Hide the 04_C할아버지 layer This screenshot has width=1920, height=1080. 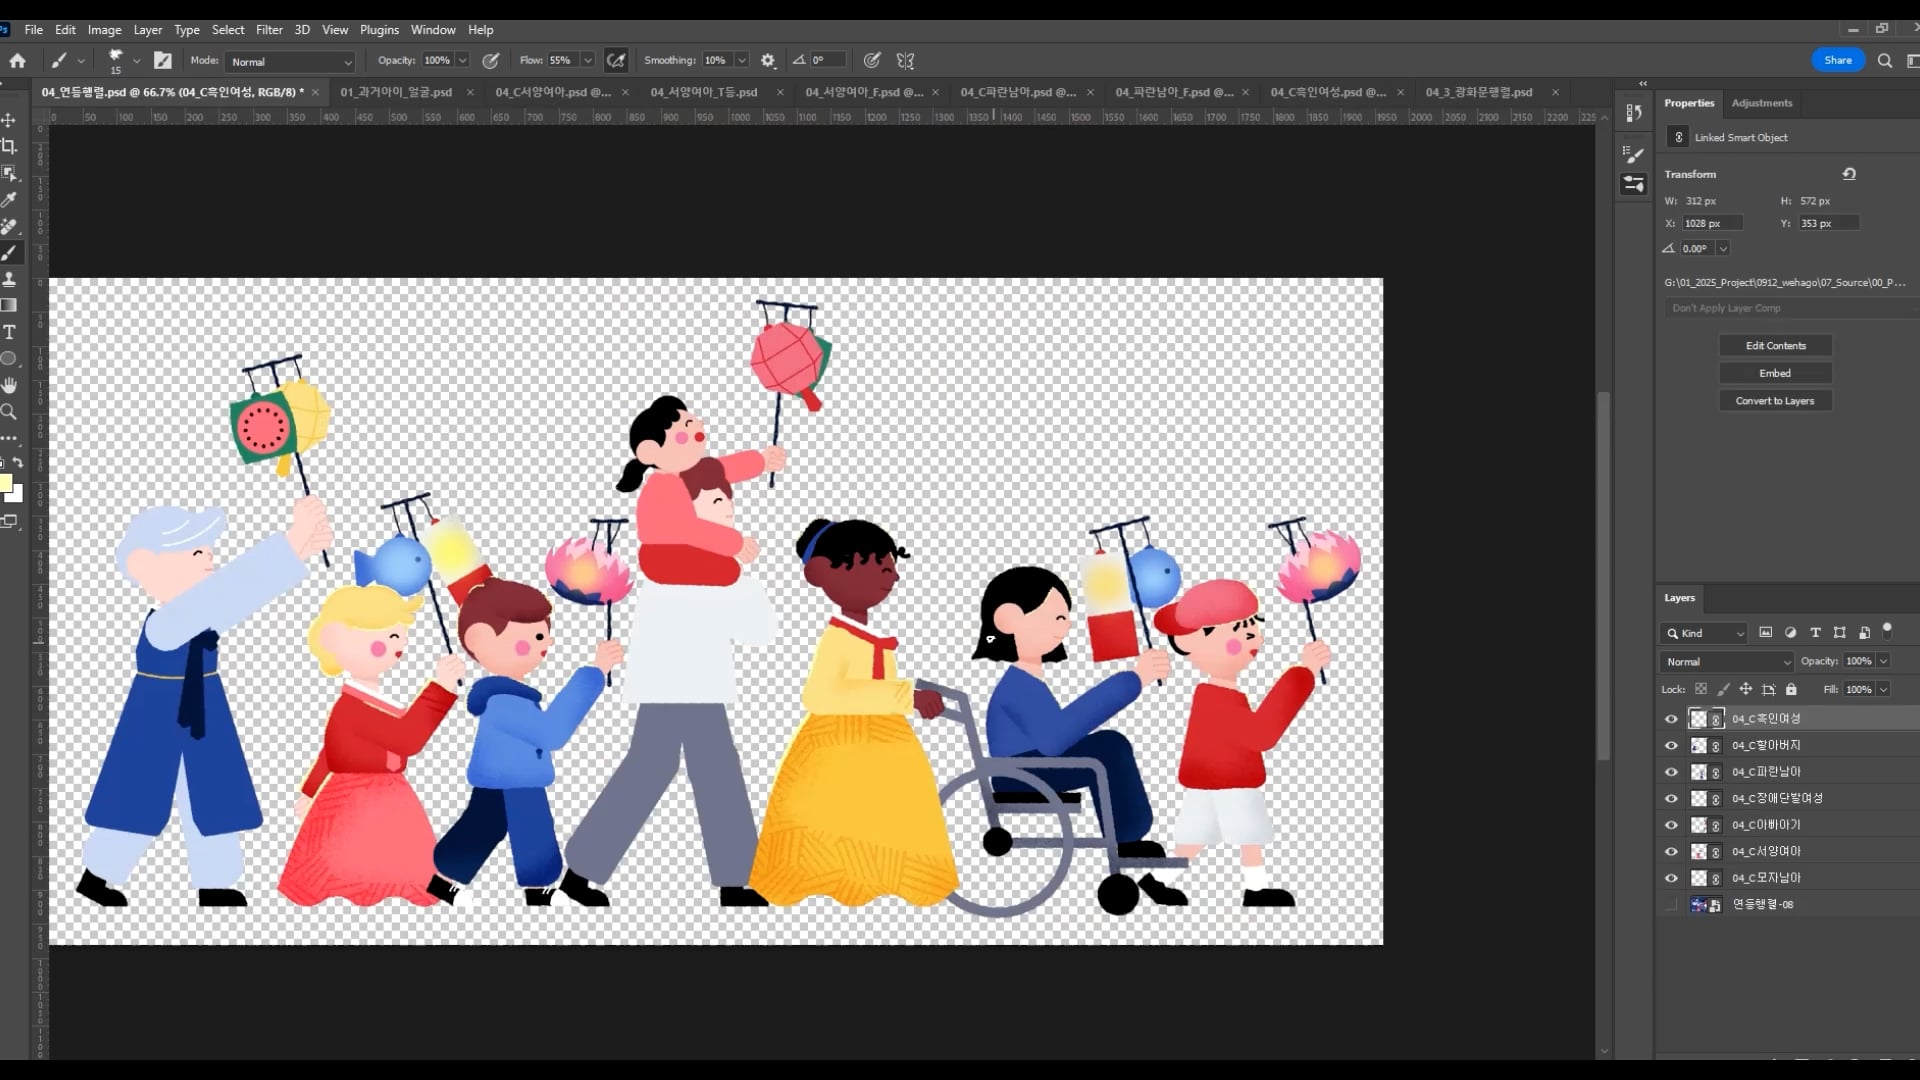coord(1671,745)
